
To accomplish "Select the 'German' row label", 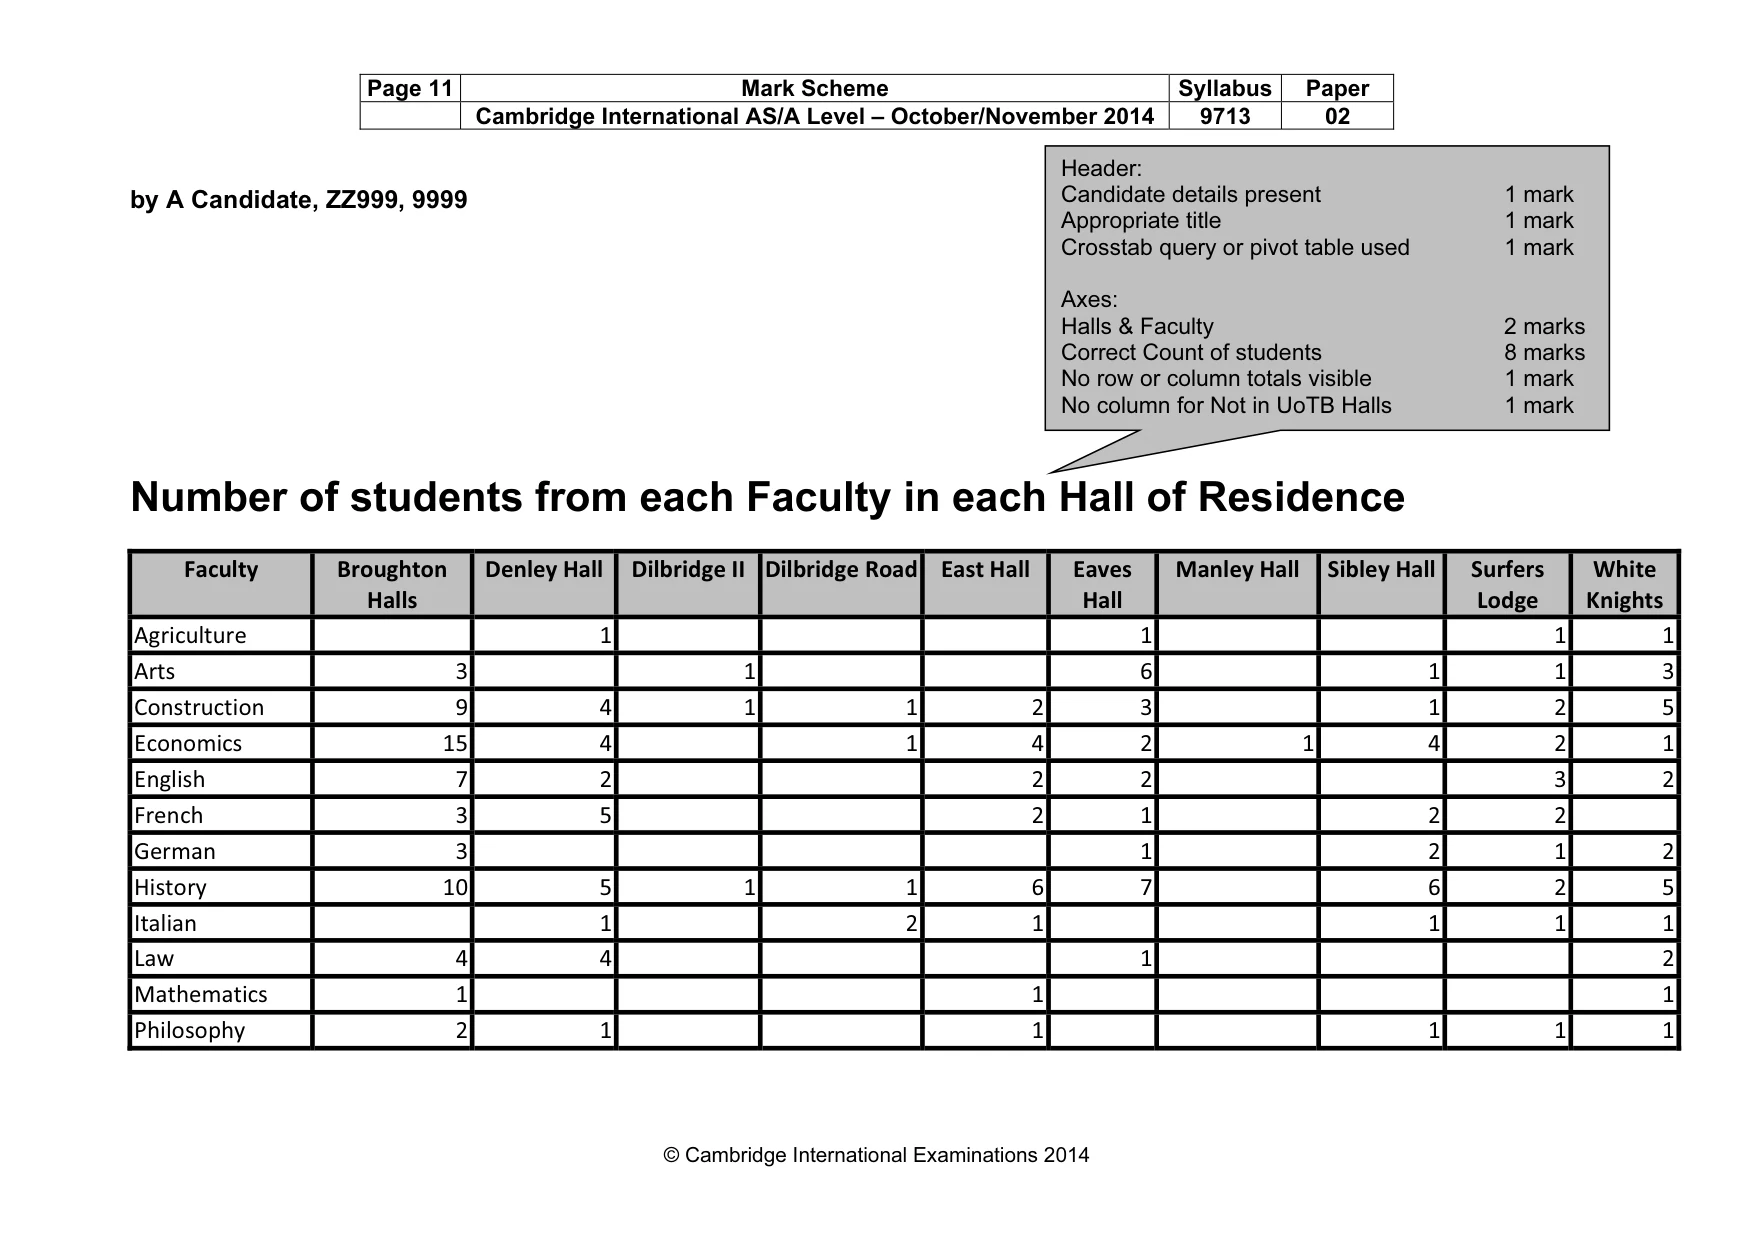I will click(175, 852).
